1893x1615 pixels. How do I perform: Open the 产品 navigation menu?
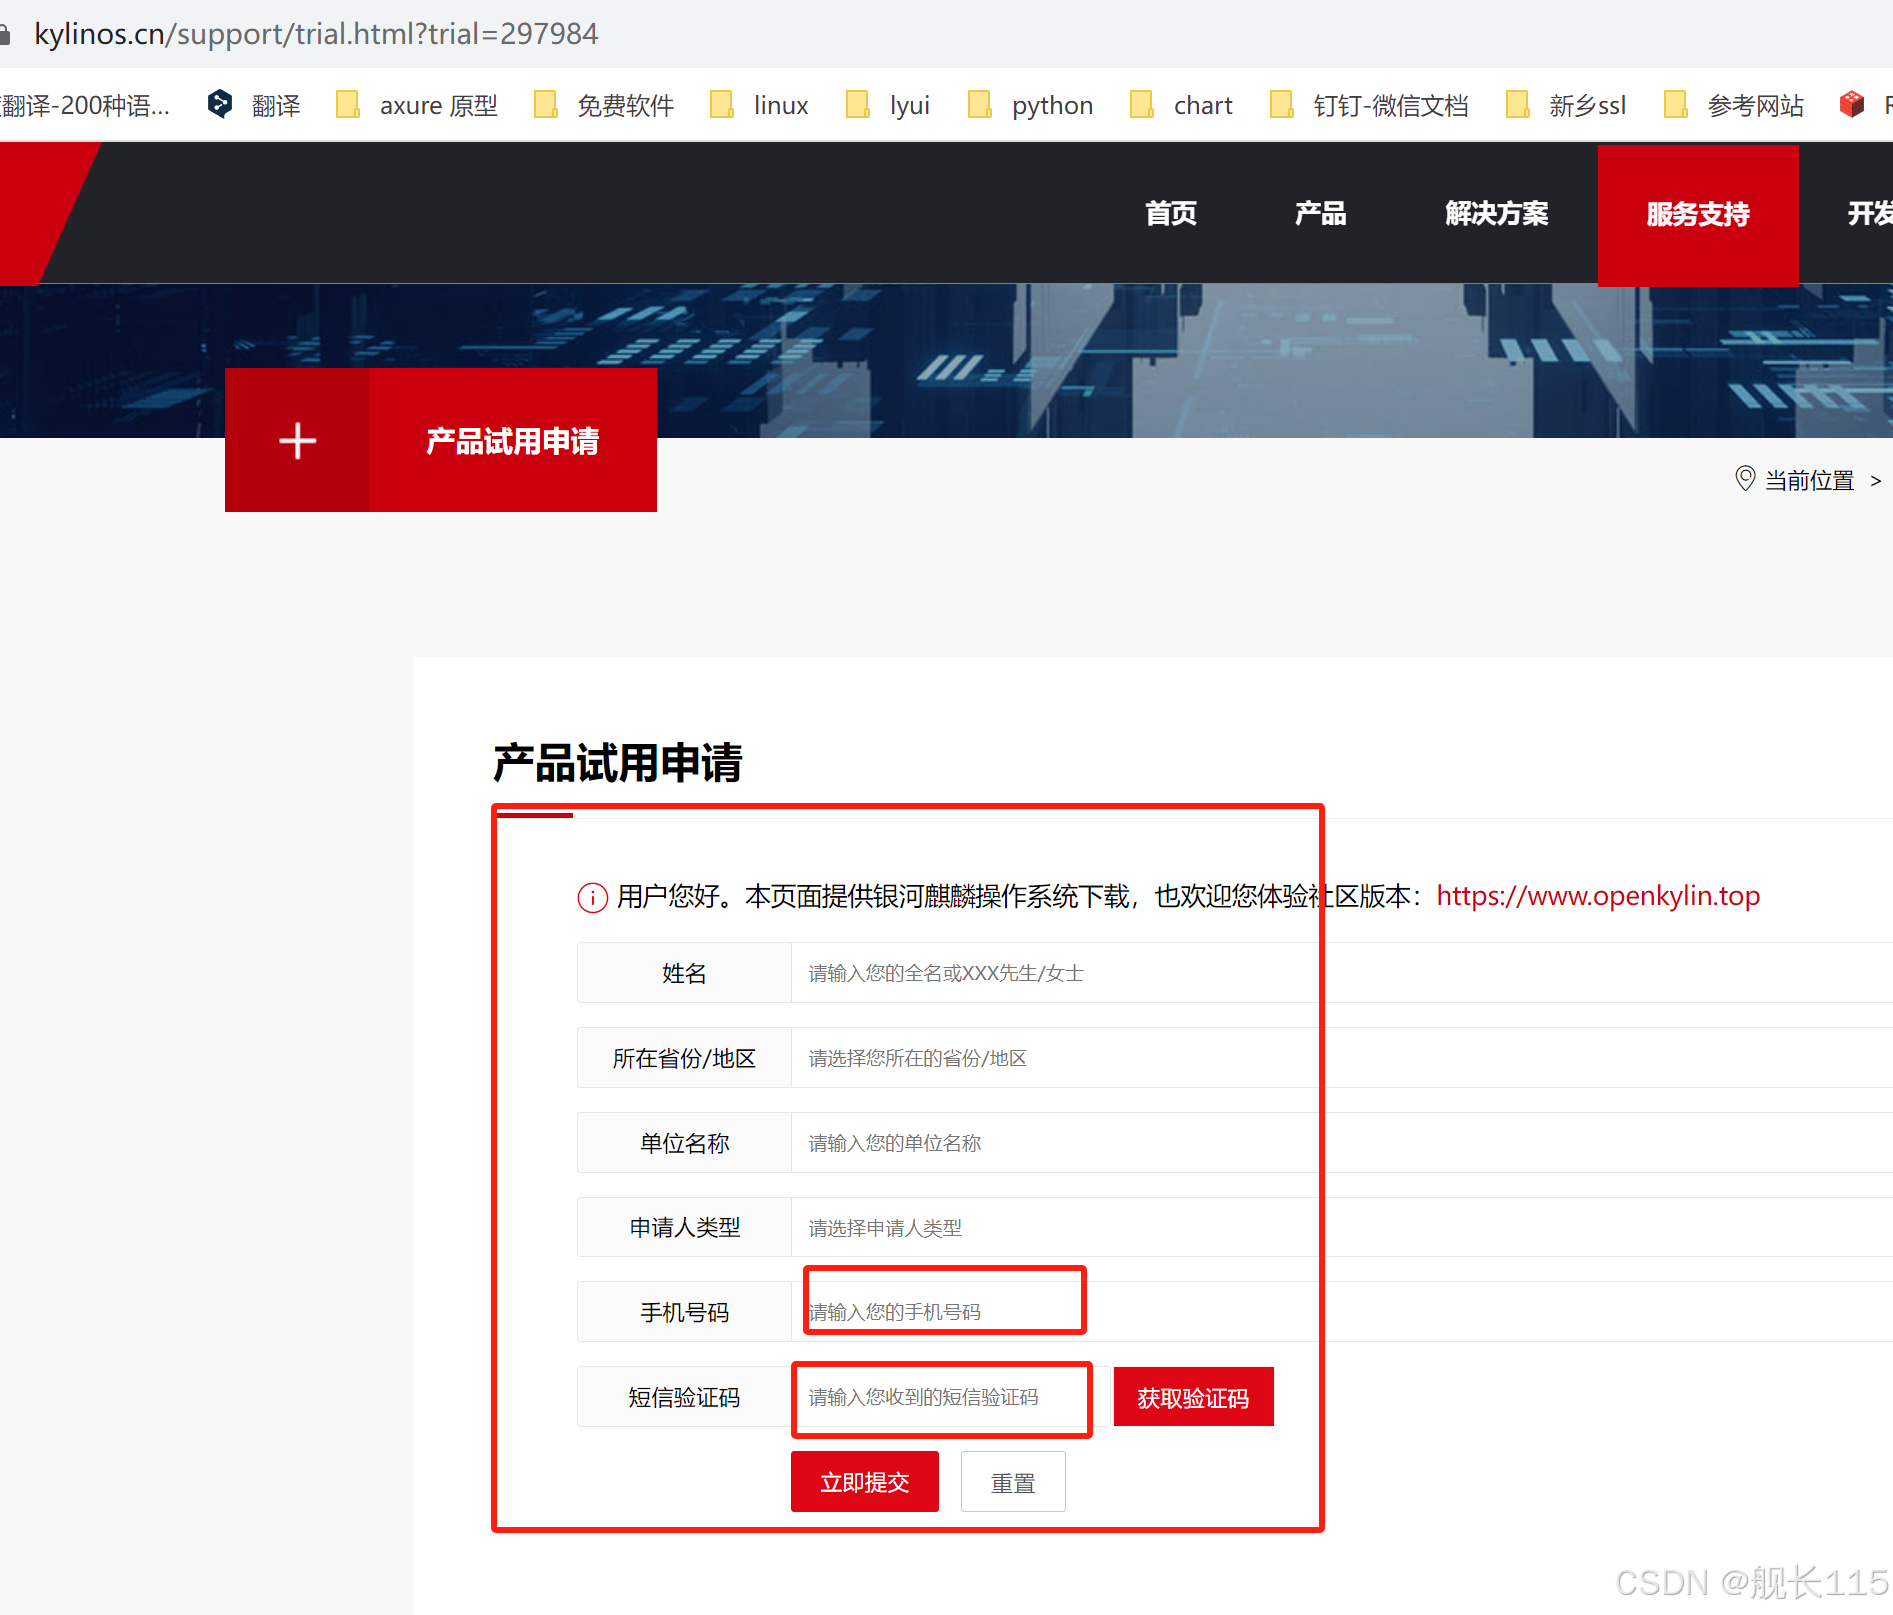coord(1321,214)
